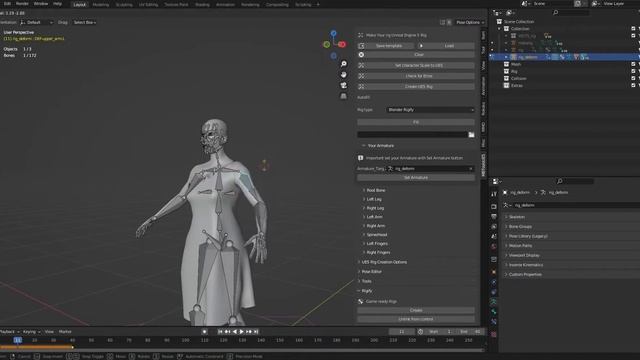Switch perspective/orthographic with grid icon
This screenshot has width=640, height=360.
pyautogui.click(x=344, y=96)
